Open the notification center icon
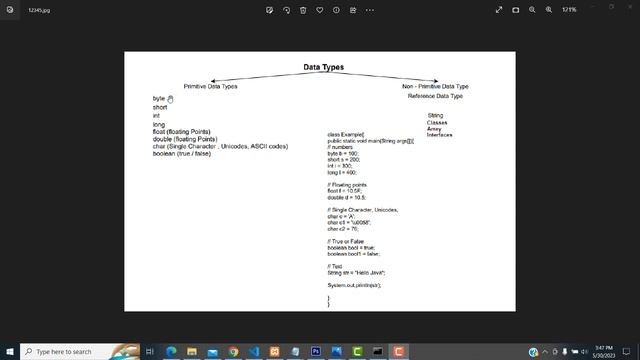Screen dimensions: 640x360 [x=627, y=352]
